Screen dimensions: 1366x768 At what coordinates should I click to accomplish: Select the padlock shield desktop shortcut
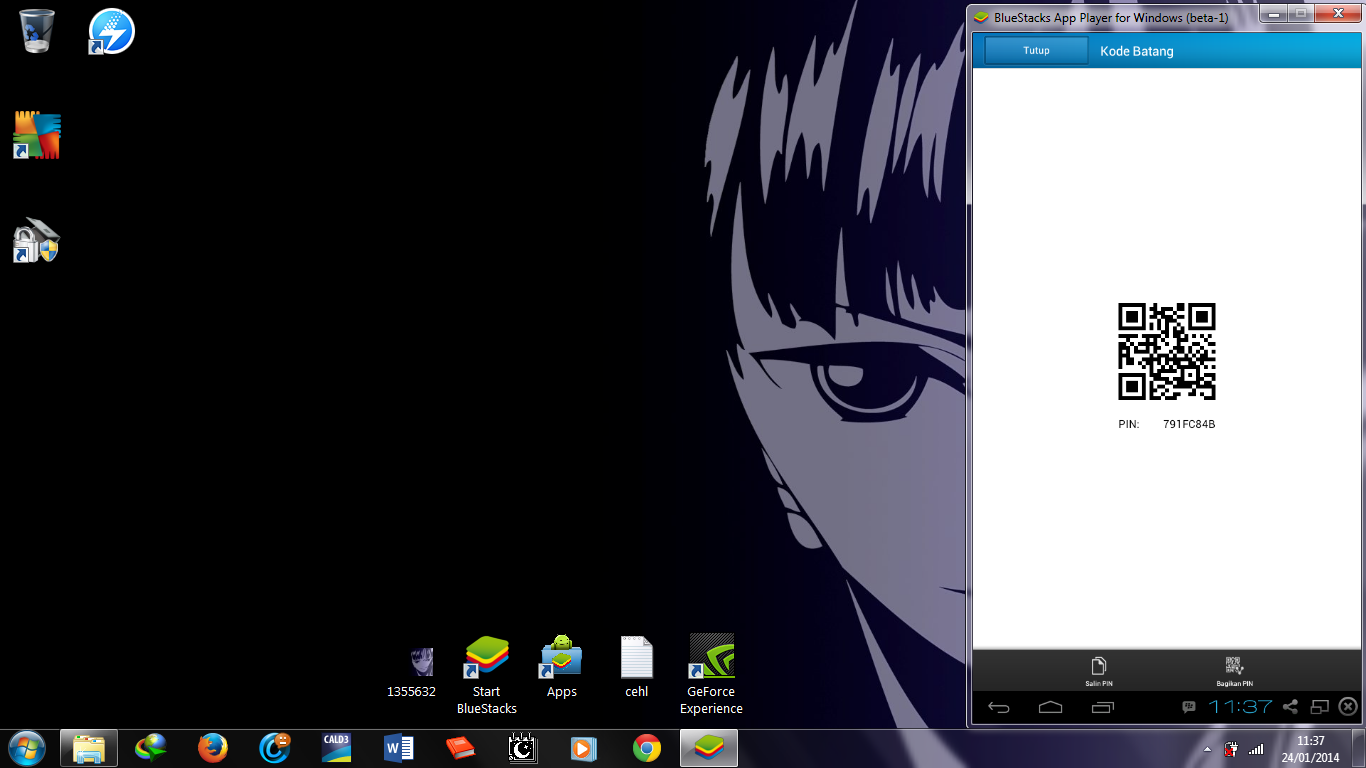pos(37,240)
